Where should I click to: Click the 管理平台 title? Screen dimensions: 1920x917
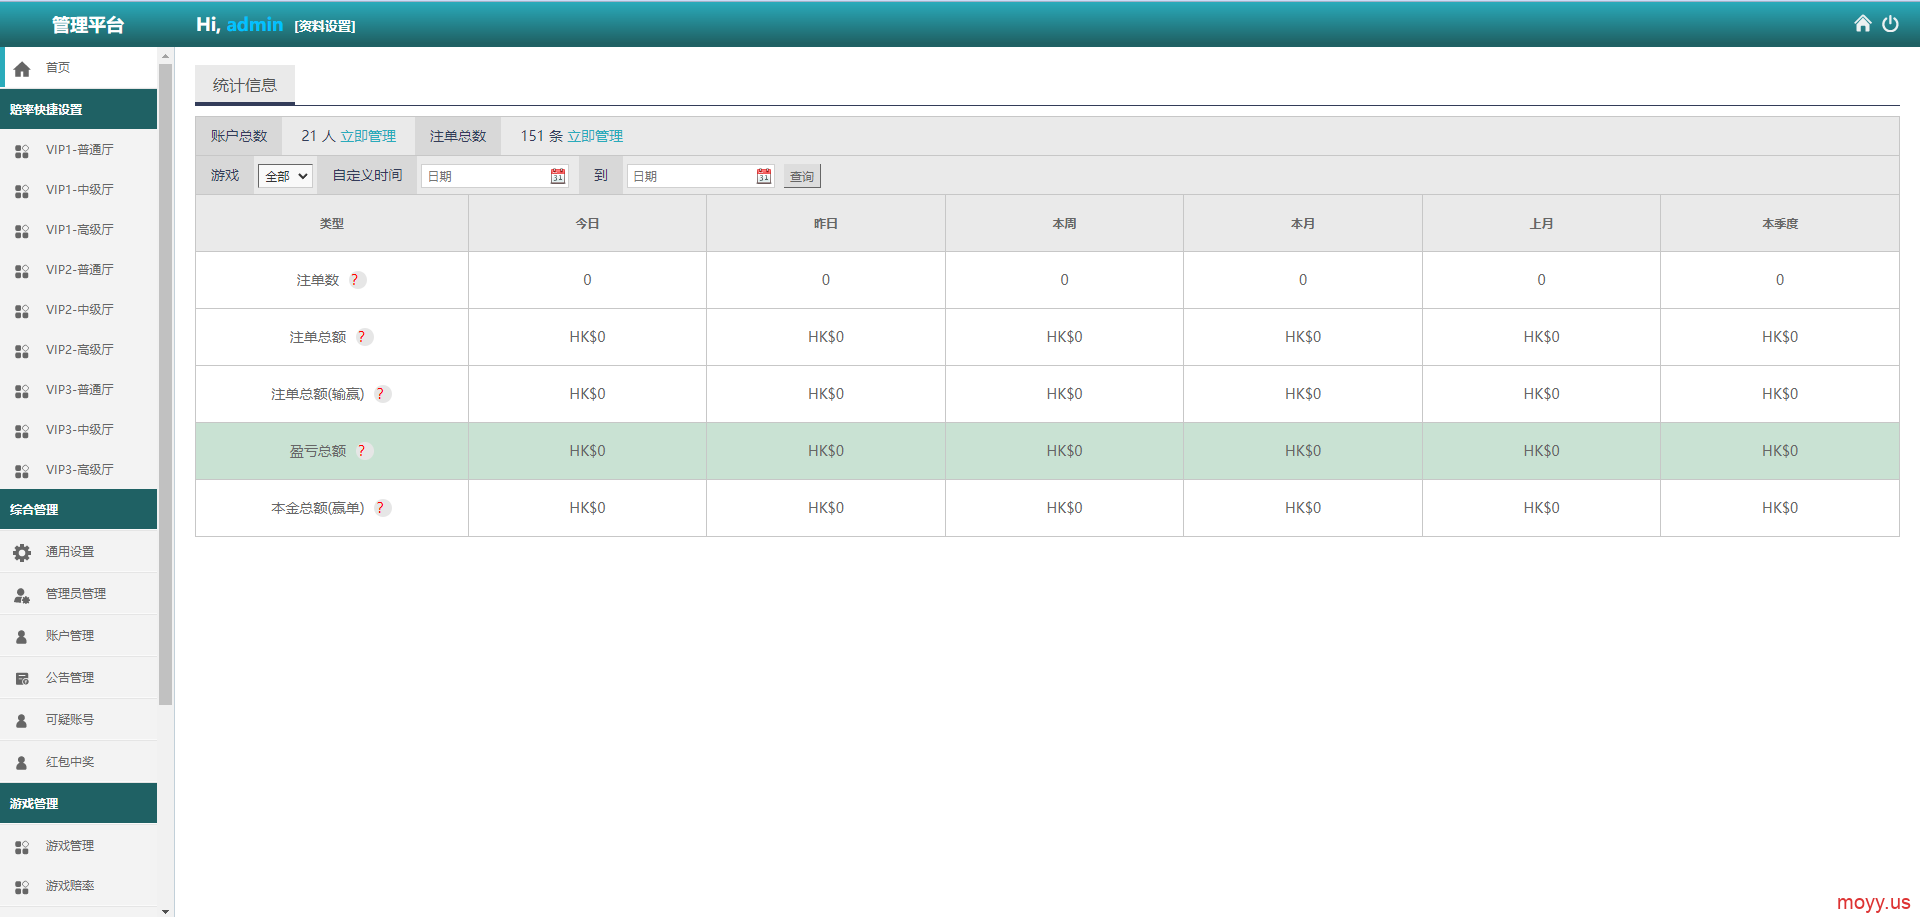point(88,25)
